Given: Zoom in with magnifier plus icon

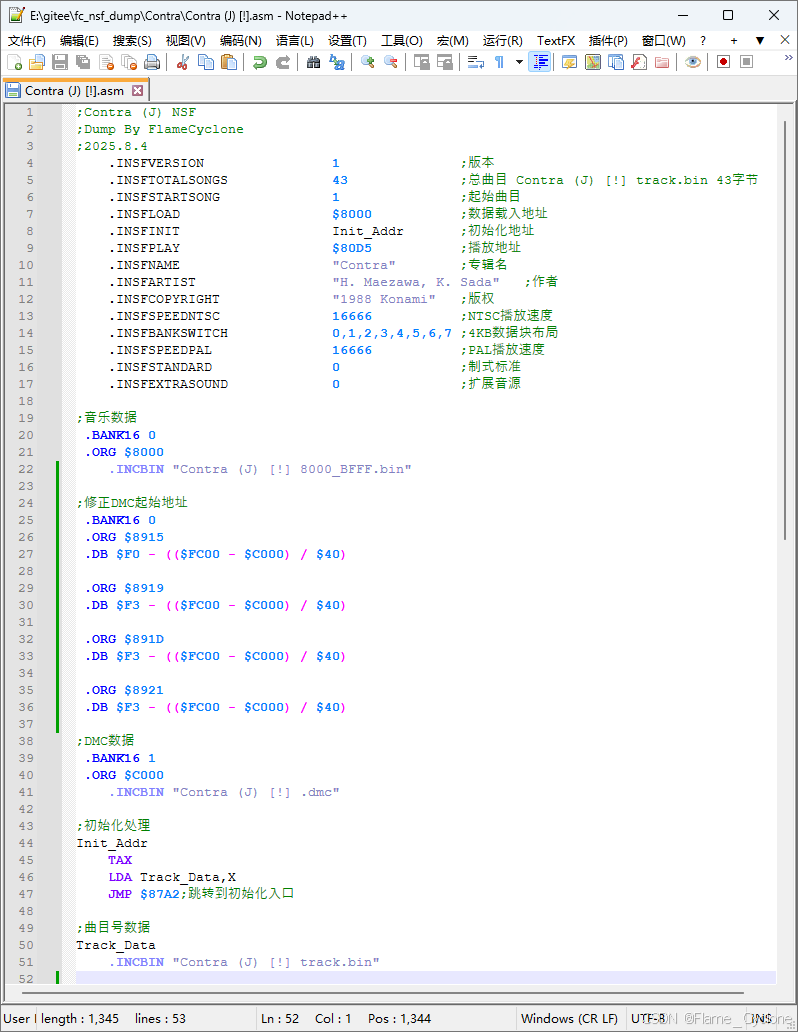Looking at the screenshot, I should [x=368, y=63].
